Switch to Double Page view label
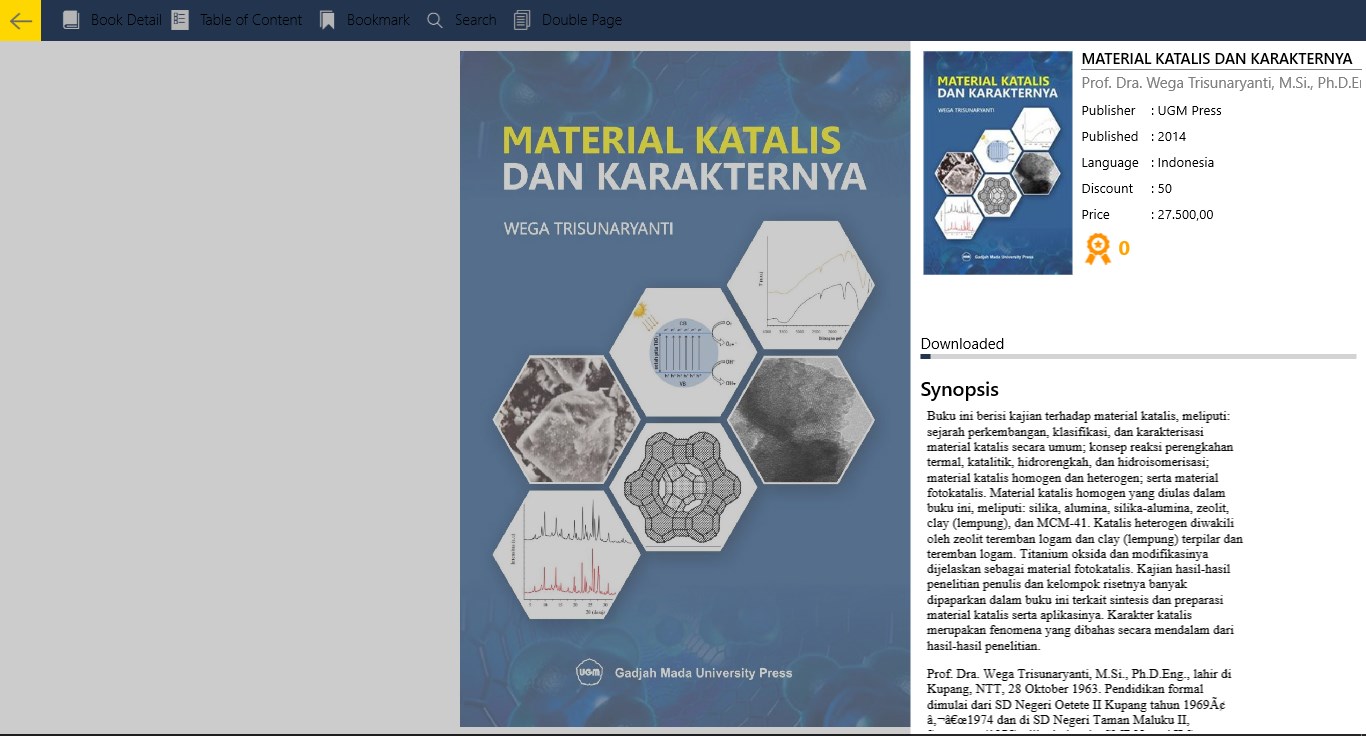 [x=582, y=20]
